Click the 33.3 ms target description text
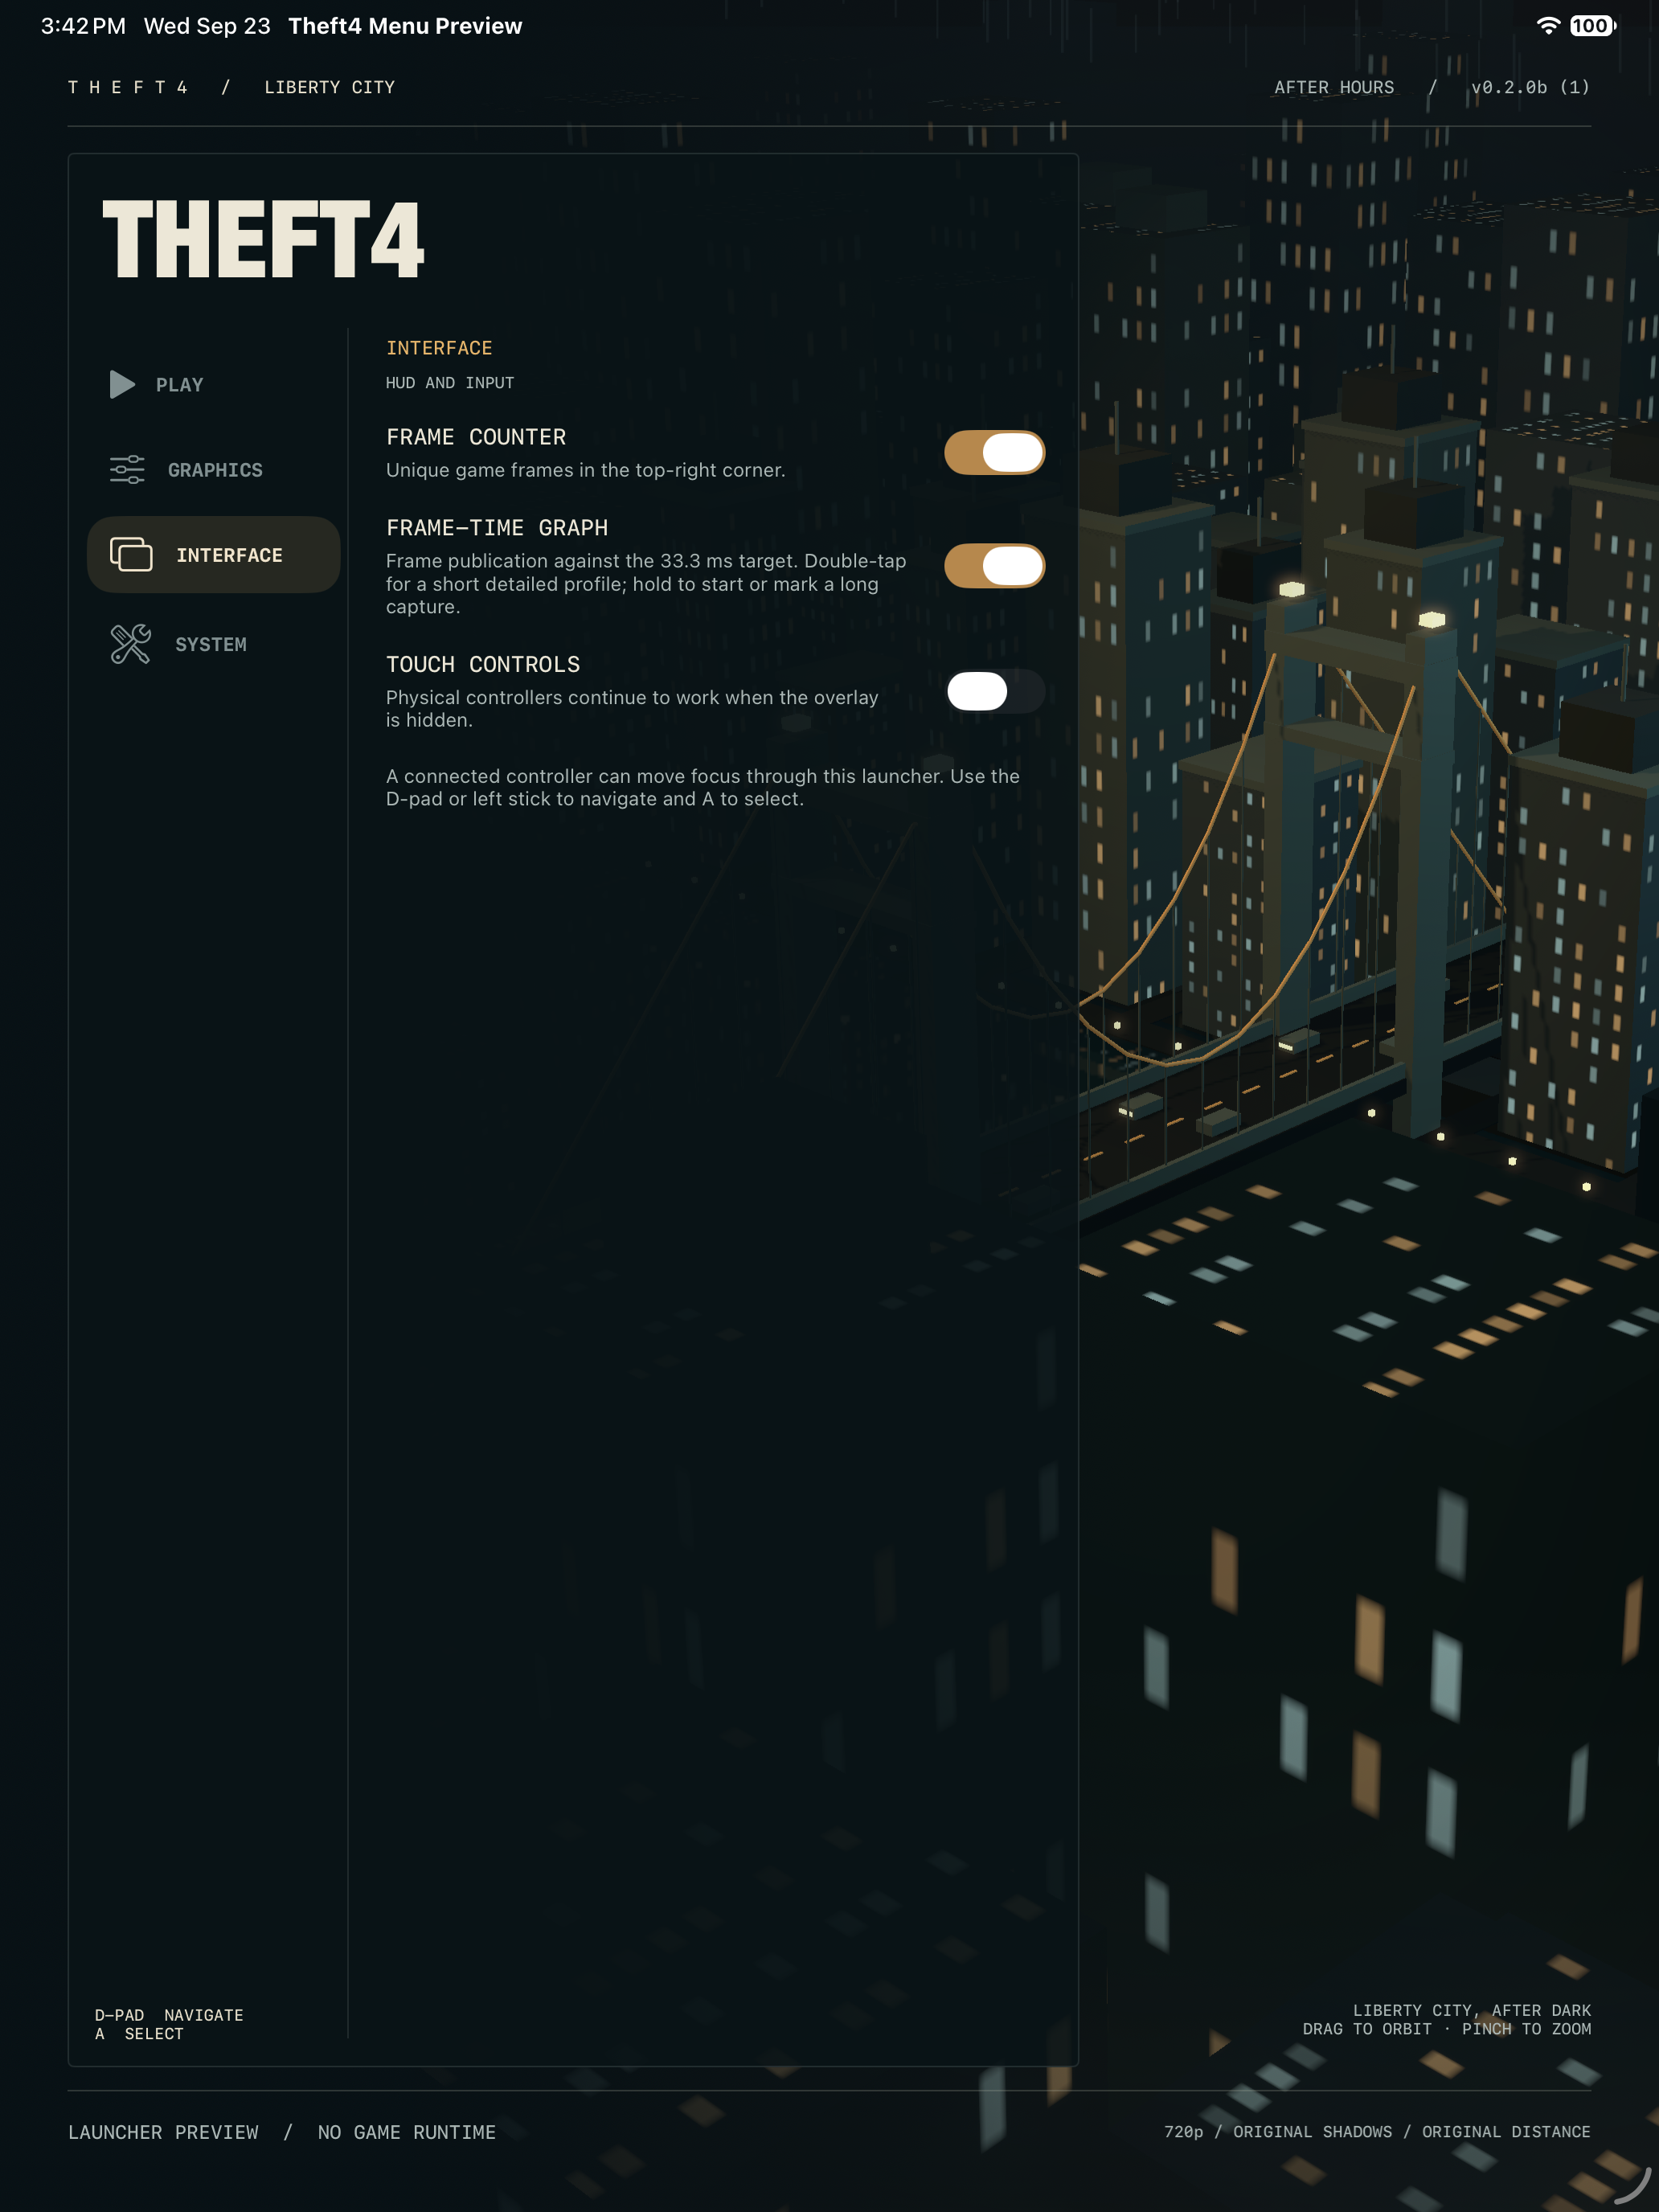This screenshot has height=2212, width=1659. point(647,584)
